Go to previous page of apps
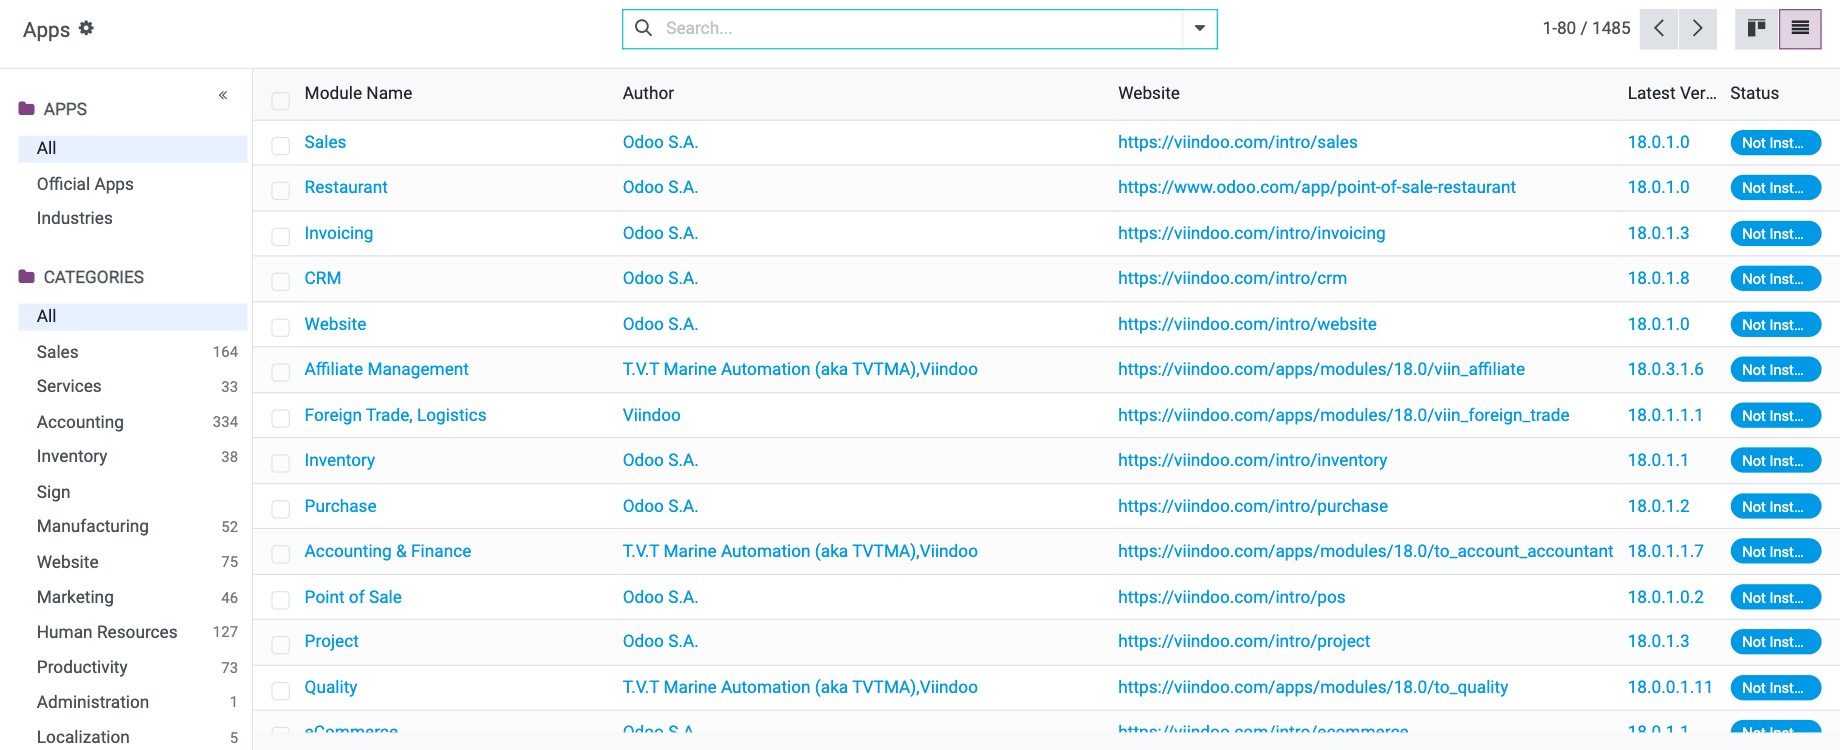This screenshot has width=1840, height=750. pos(1659,28)
